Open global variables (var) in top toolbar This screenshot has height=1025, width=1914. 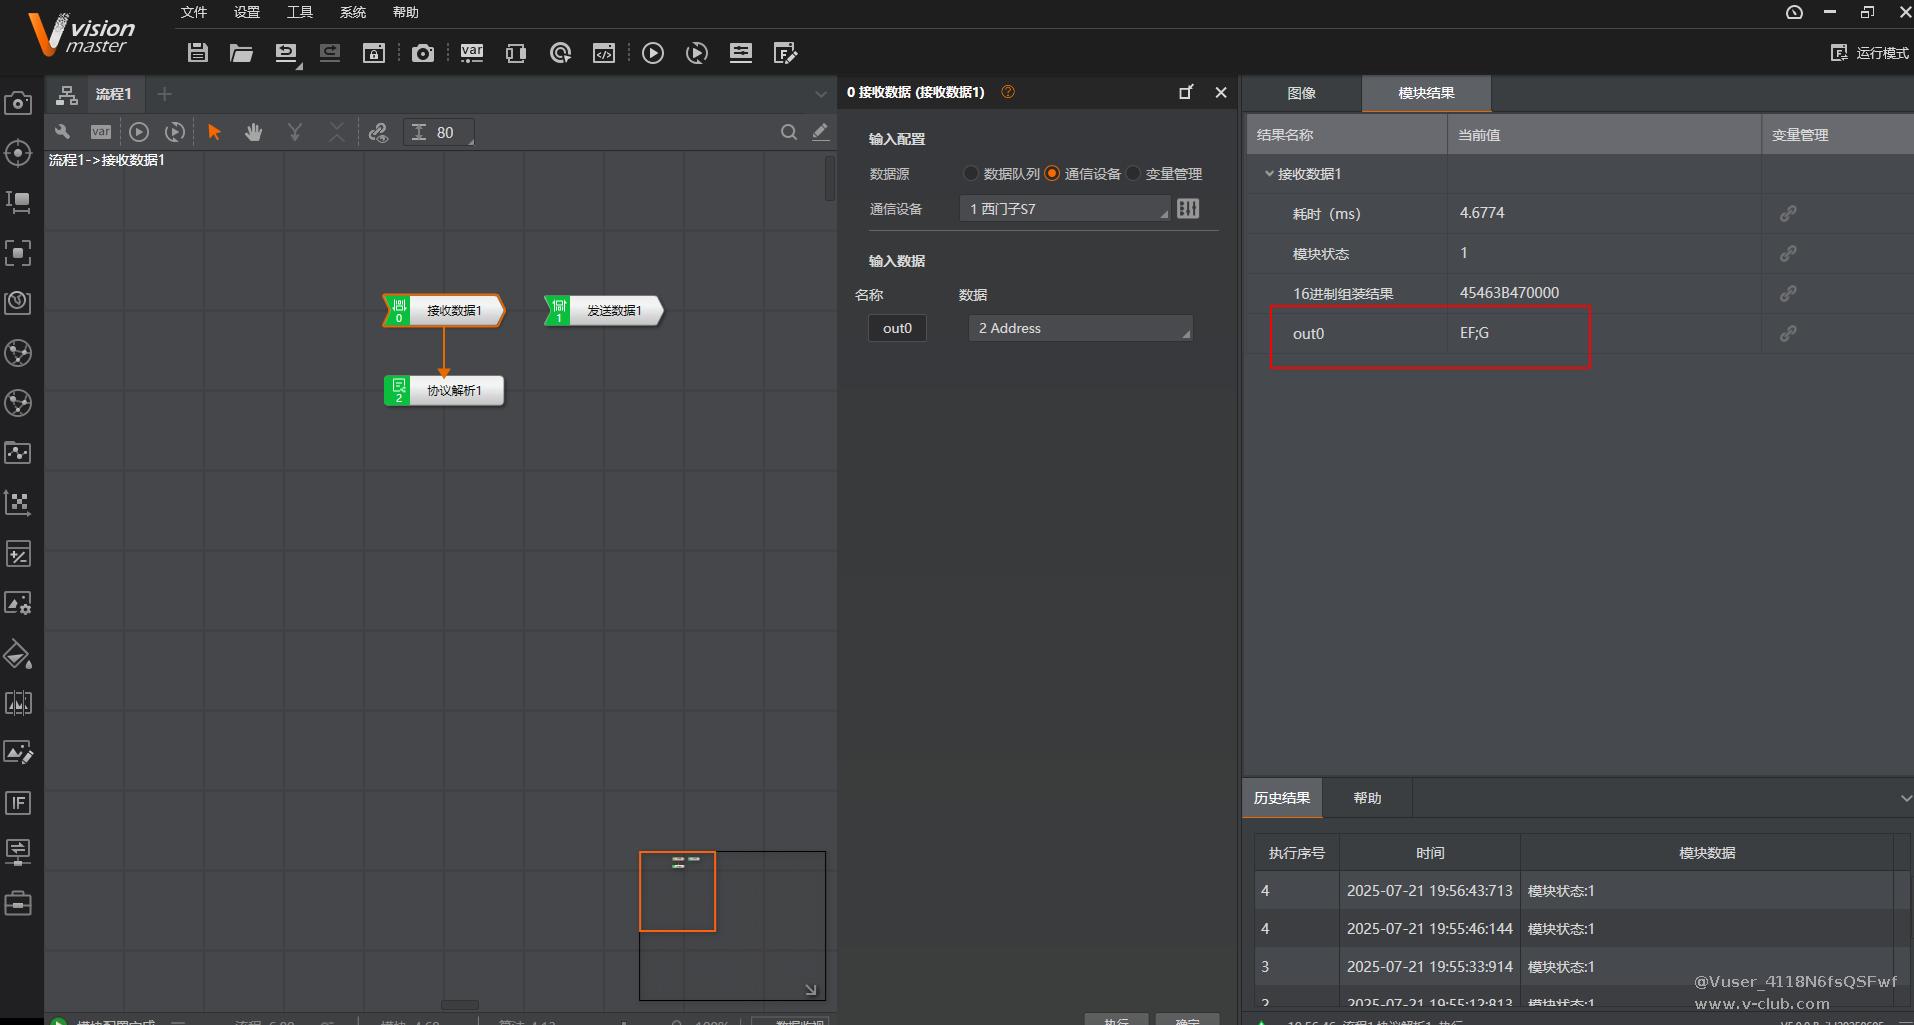point(472,53)
